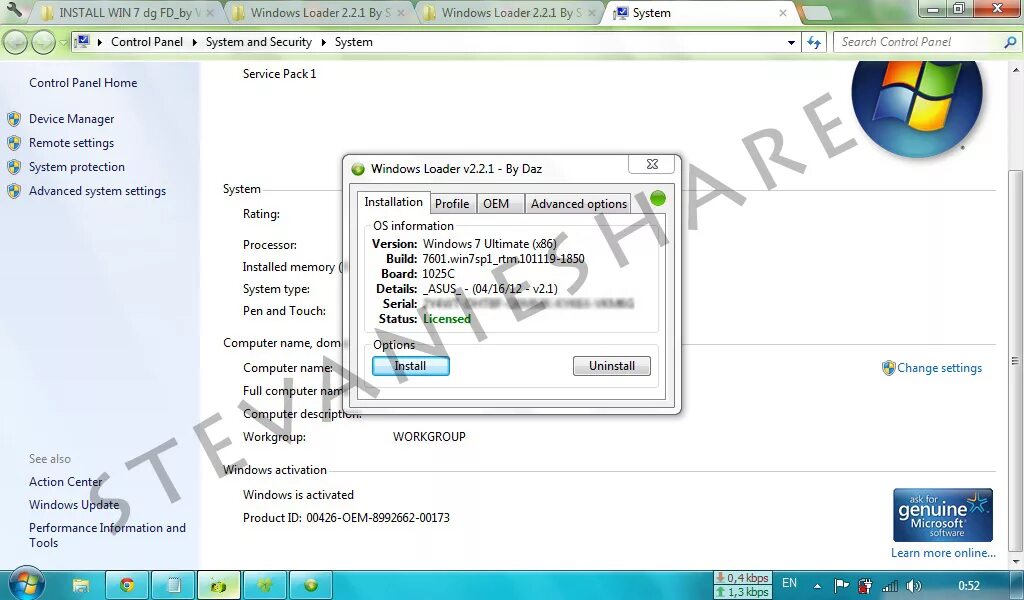Open Advanced system settings
Image resolution: width=1024 pixels, height=600 pixels.
tap(97, 191)
